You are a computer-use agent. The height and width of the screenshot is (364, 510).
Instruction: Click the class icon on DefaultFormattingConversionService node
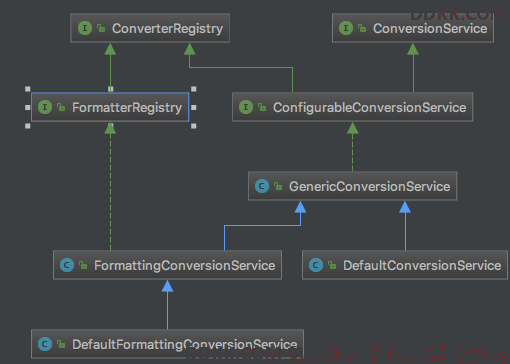point(45,344)
